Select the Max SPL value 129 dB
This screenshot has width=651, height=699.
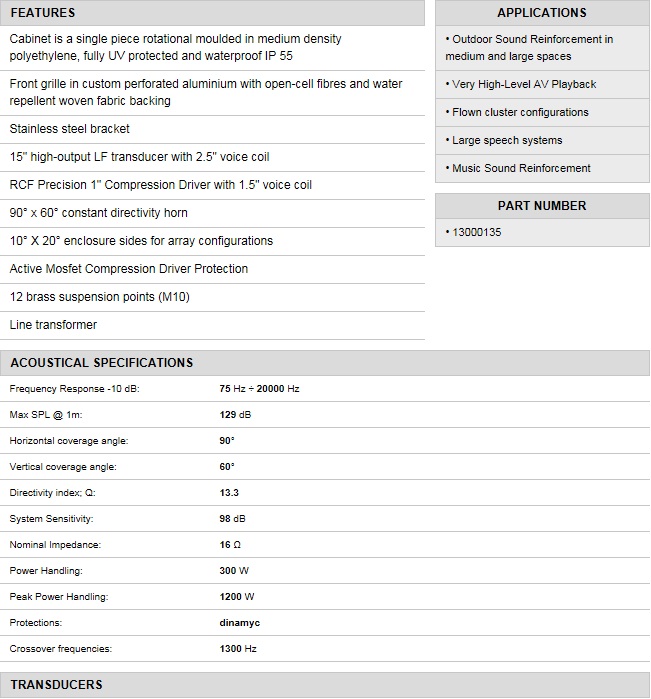pos(235,415)
